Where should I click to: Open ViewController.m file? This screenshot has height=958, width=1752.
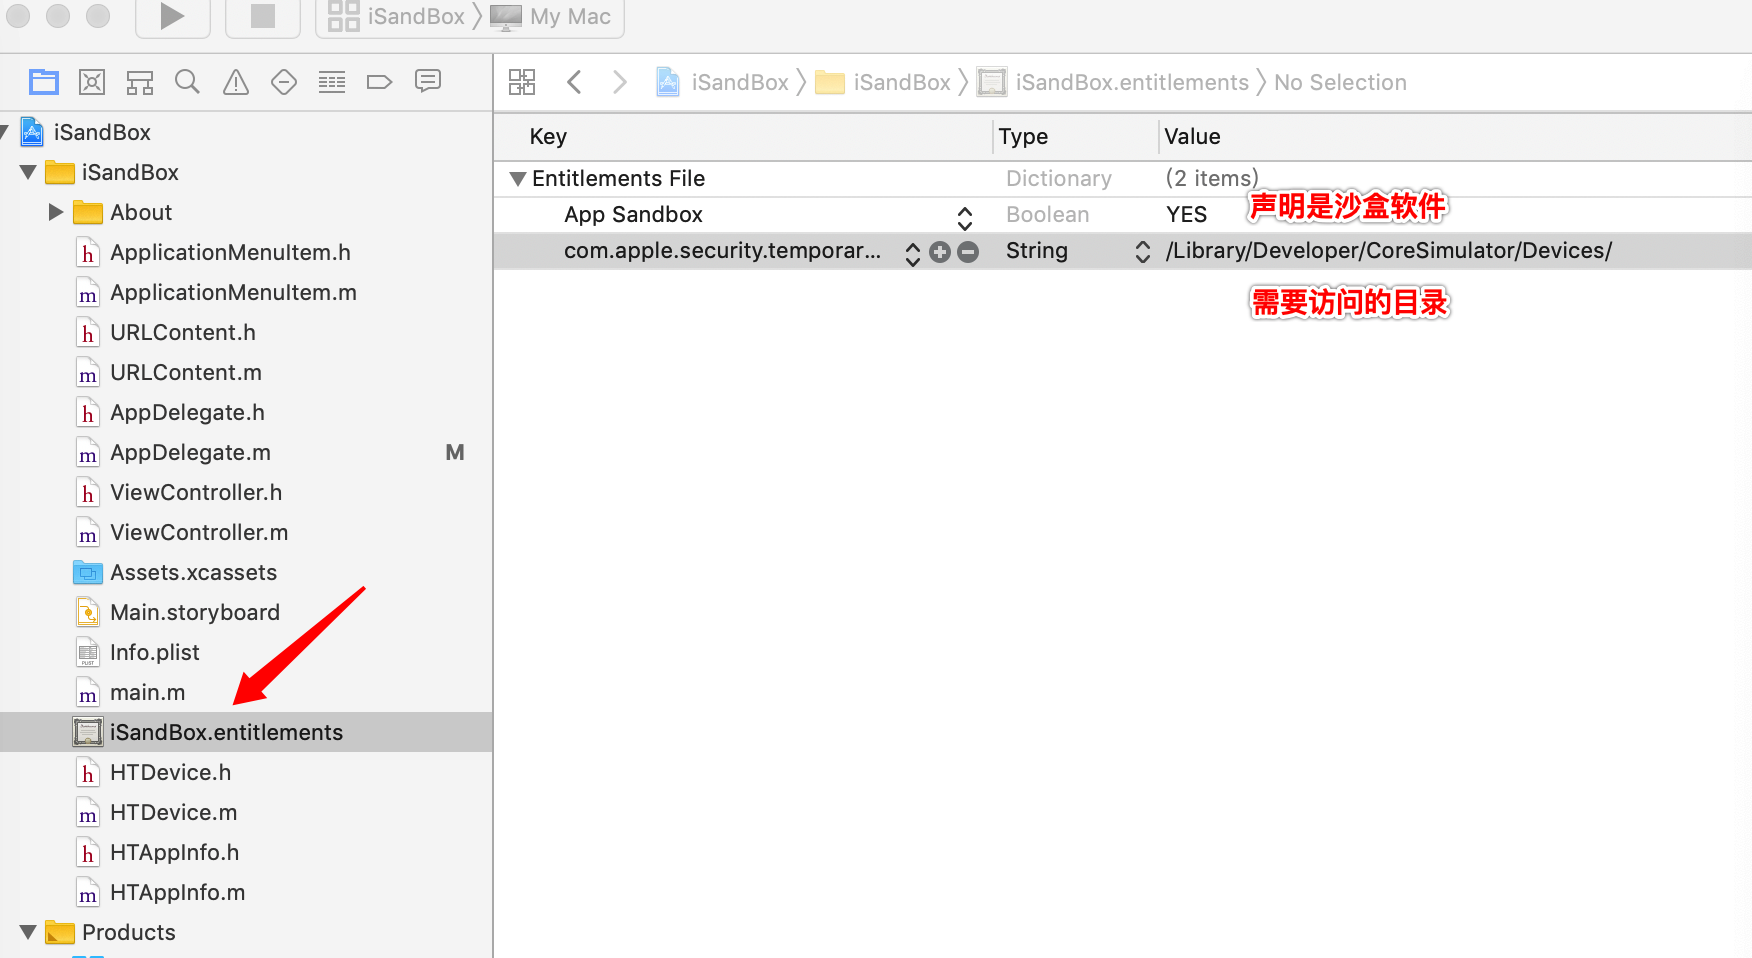click(x=199, y=532)
